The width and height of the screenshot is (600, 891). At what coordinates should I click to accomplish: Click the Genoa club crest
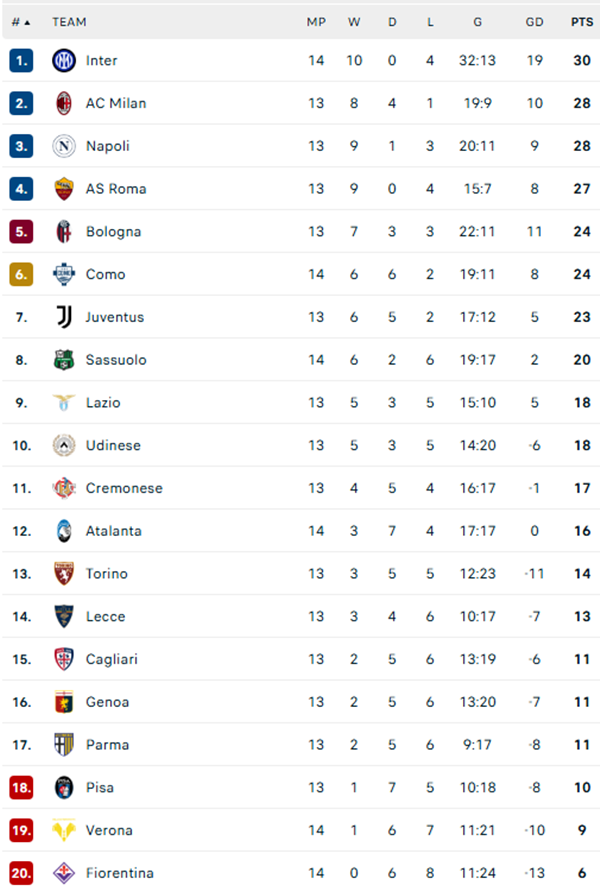coord(62,702)
